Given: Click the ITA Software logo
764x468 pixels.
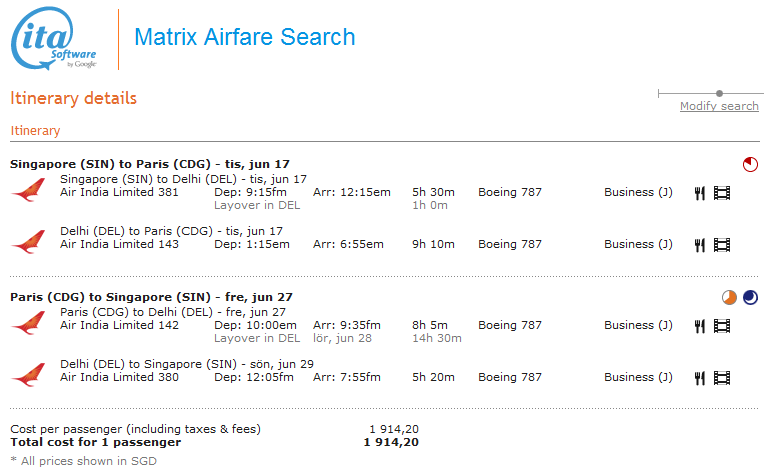Looking at the screenshot, I should [54, 38].
